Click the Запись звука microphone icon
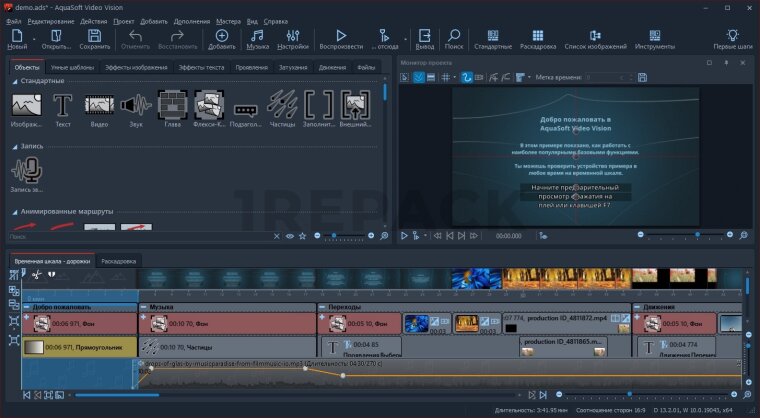 click(26, 172)
